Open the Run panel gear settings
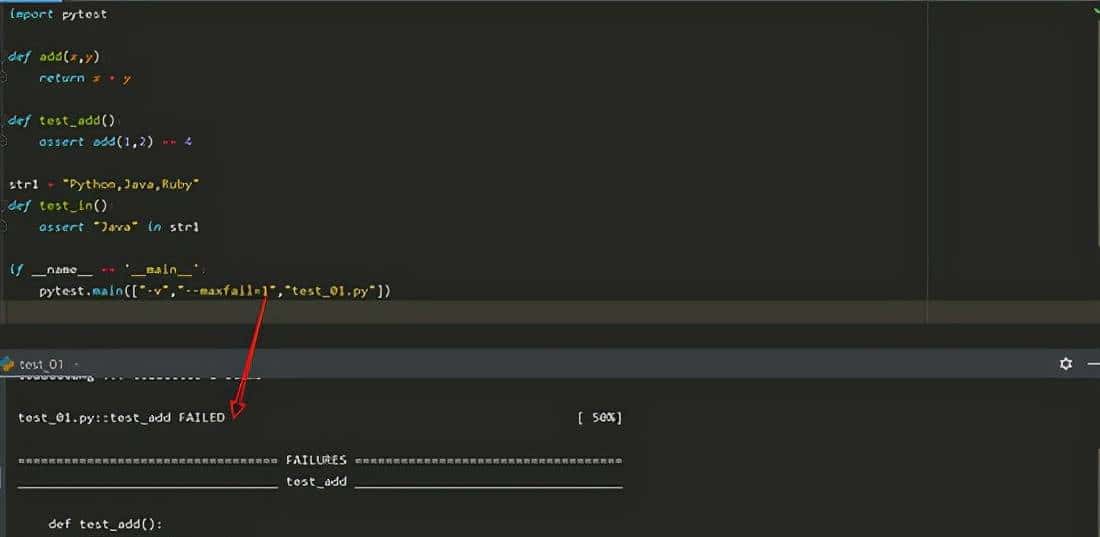The image size is (1100, 537). point(1066,364)
